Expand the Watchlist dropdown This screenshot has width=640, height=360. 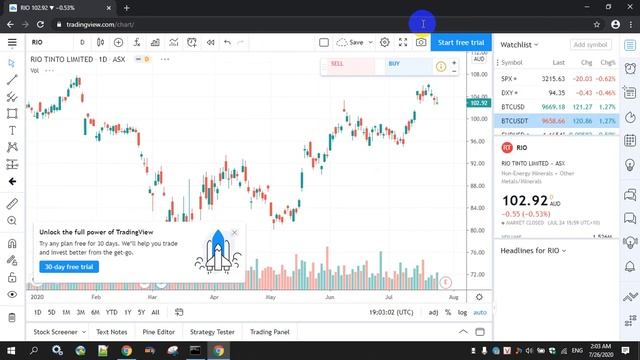[x=519, y=44]
